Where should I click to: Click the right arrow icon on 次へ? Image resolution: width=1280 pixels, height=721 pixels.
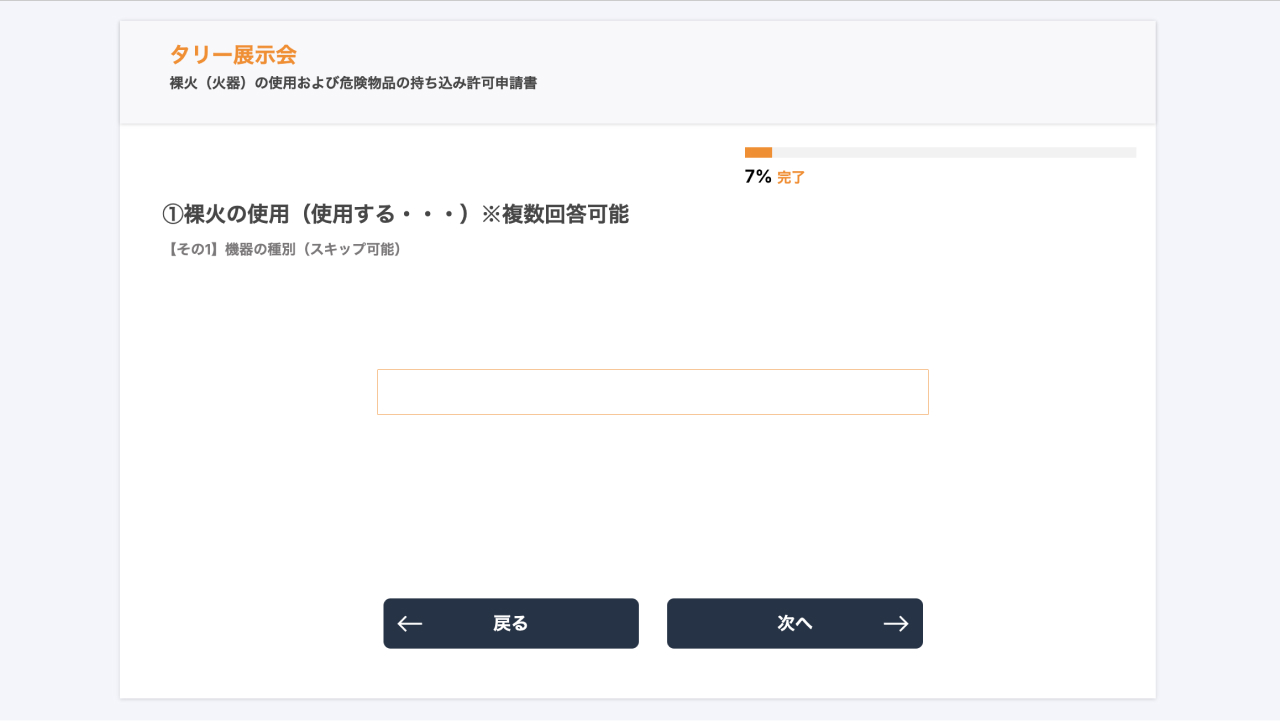click(896, 624)
